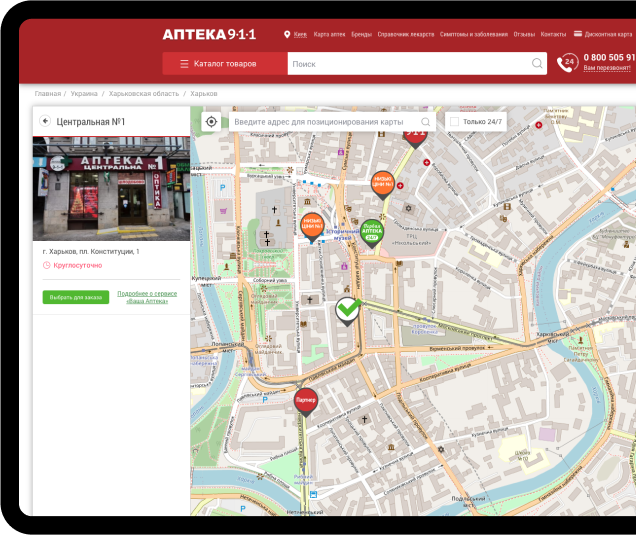Click the location pin icon beside Киев
This screenshot has height=535, width=636.
pos(287,34)
